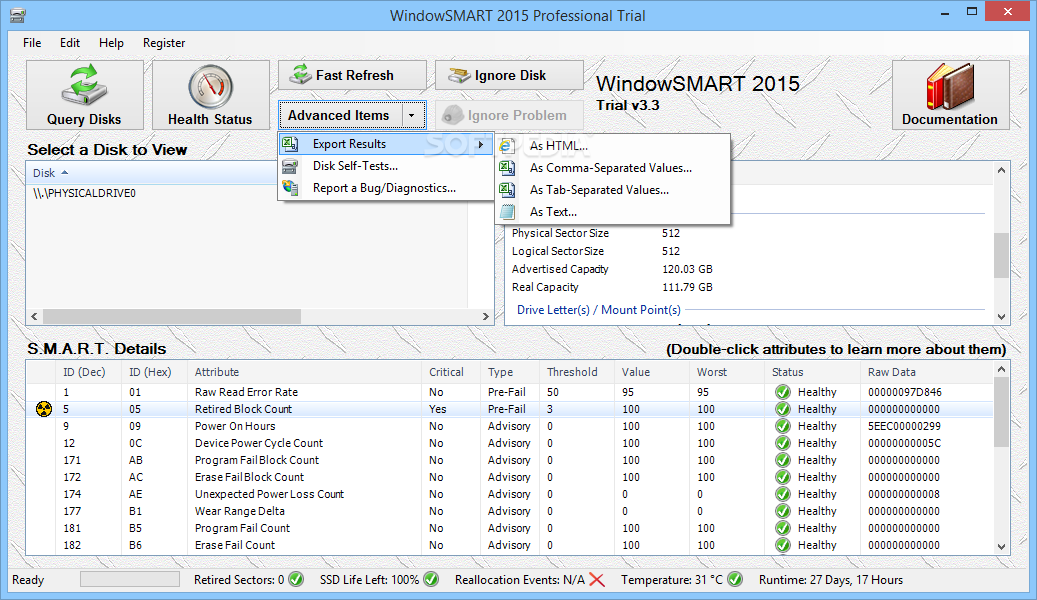This screenshot has height=600, width=1037.
Task: Click the WindowSMART title bar app icon
Action: pyautogui.click(x=18, y=15)
